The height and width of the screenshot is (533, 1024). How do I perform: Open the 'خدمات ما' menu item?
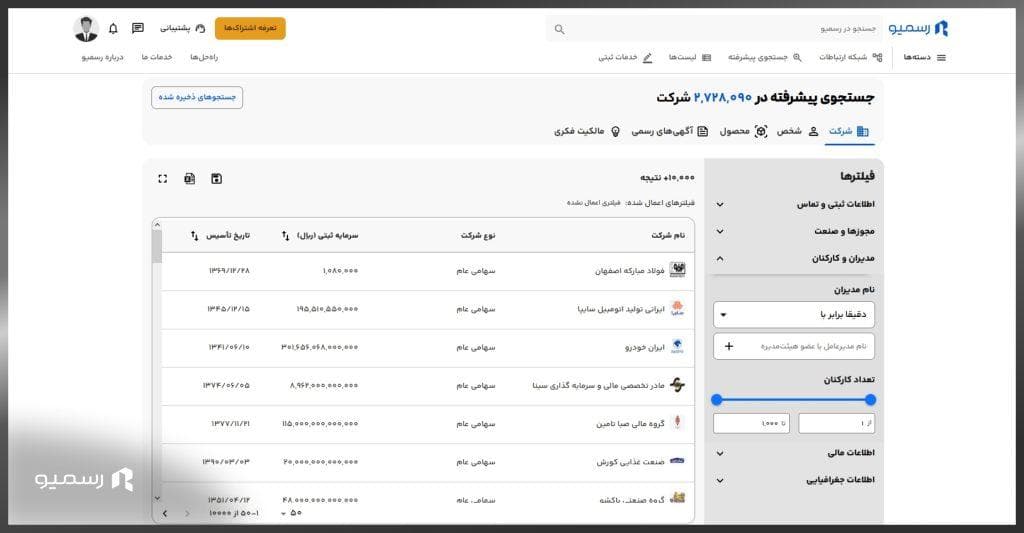point(157,57)
